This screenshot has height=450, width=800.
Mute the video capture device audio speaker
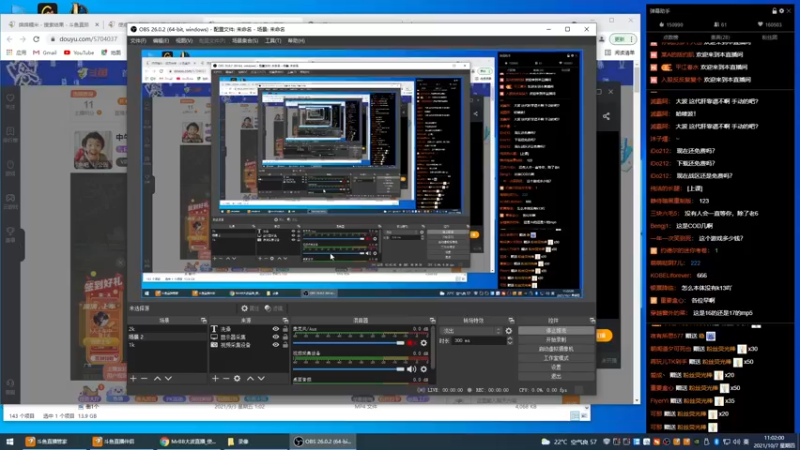tap(411, 369)
